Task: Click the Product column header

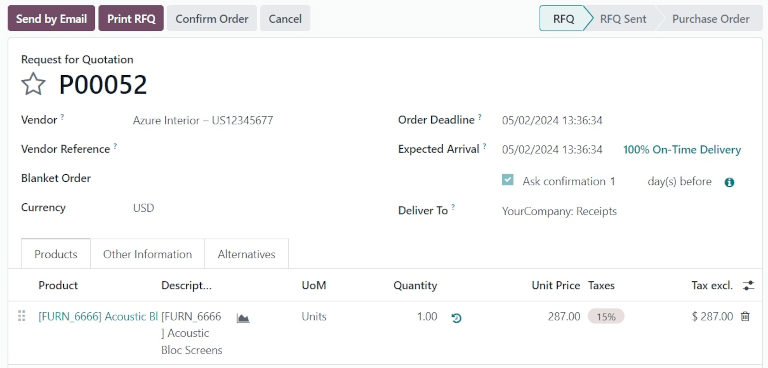Action: pos(58,285)
